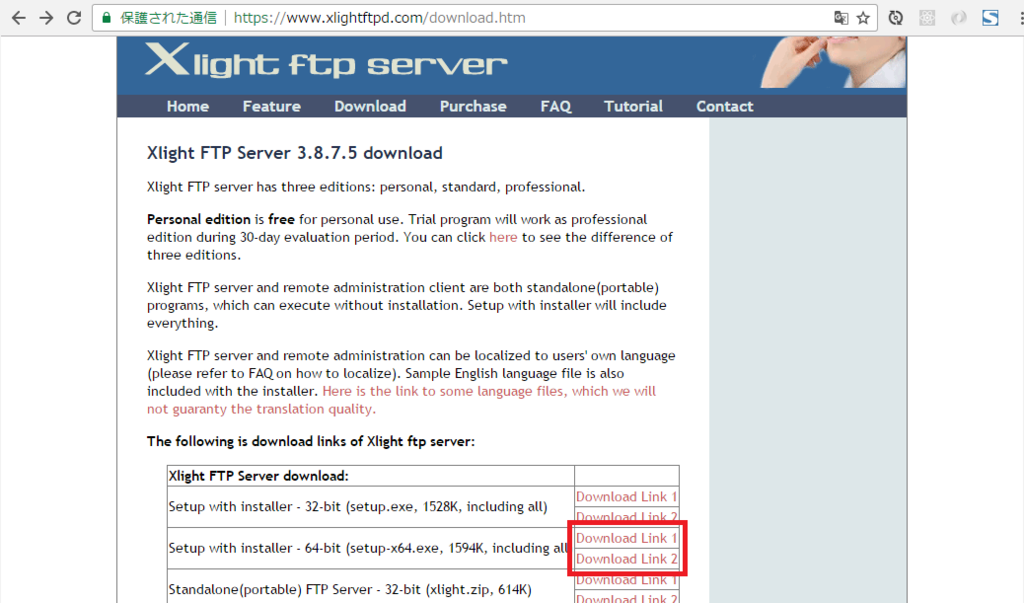Click the 'here' link about edition differences
1024x603 pixels.
pos(503,237)
